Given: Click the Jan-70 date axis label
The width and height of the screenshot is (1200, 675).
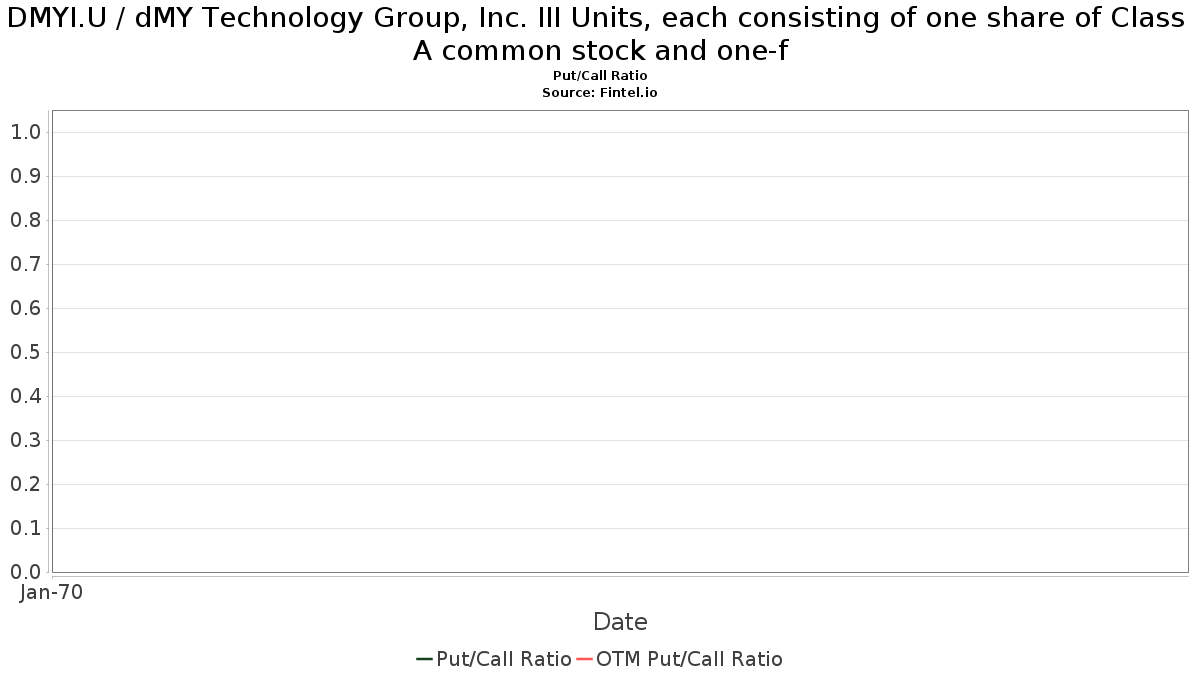Looking at the screenshot, I should [x=52, y=592].
